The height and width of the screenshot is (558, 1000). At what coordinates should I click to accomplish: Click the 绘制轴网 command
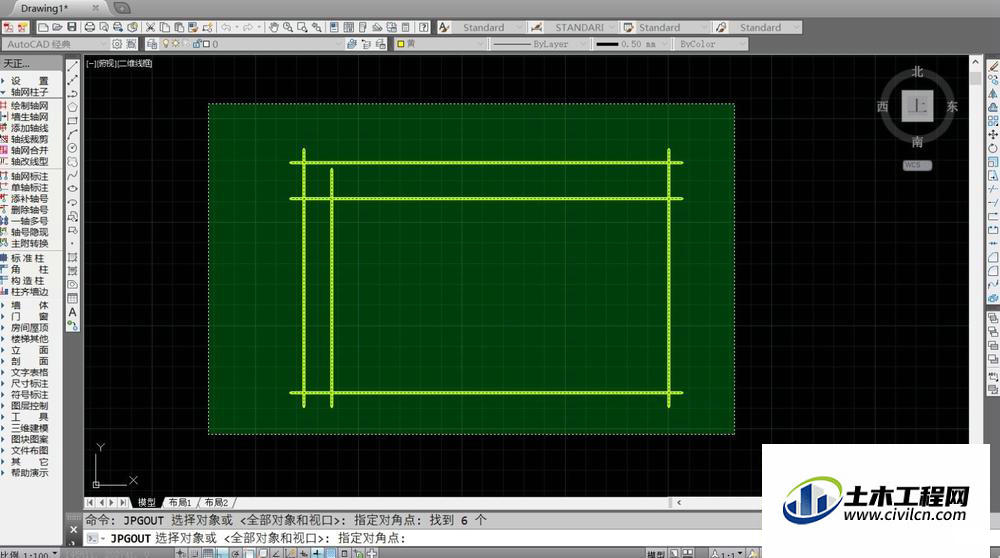pos(29,106)
